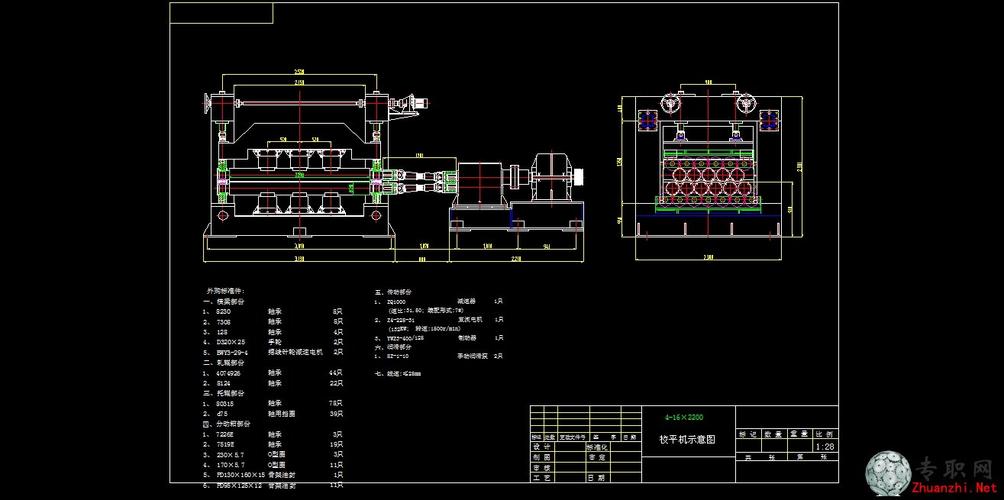The height and width of the screenshot is (500, 1004).
Task: Click the ZQ1000 reducer entry
Action: click(x=398, y=300)
